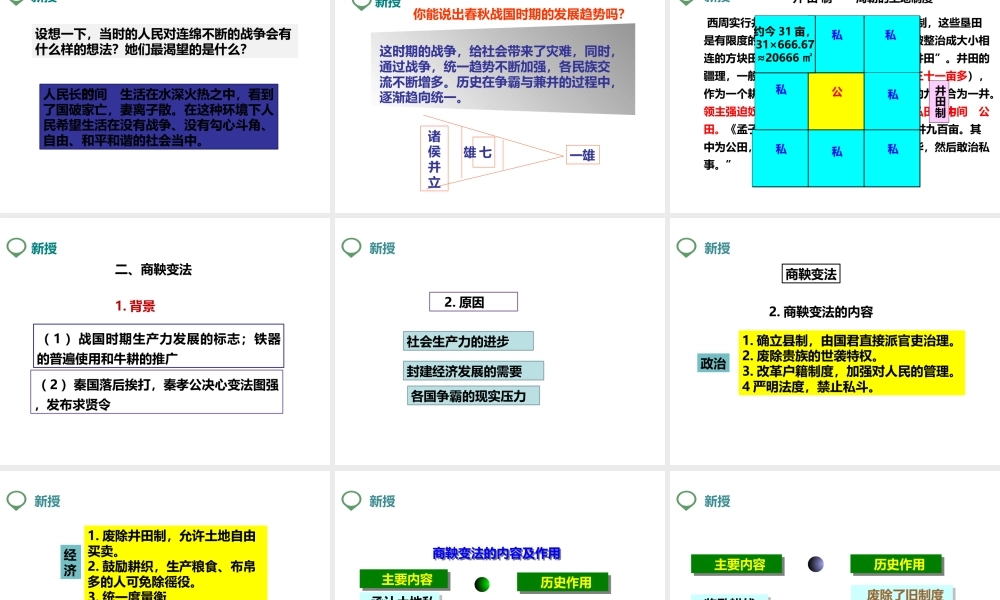Click the speech bubble icon on the 背景 slide
1000x600 pixels.
(x=16, y=248)
